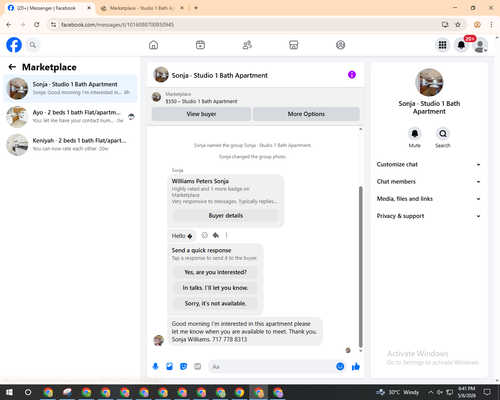Click the chat scrollbar thumb
Viewport: 500px width, 400px height.
click(360, 267)
